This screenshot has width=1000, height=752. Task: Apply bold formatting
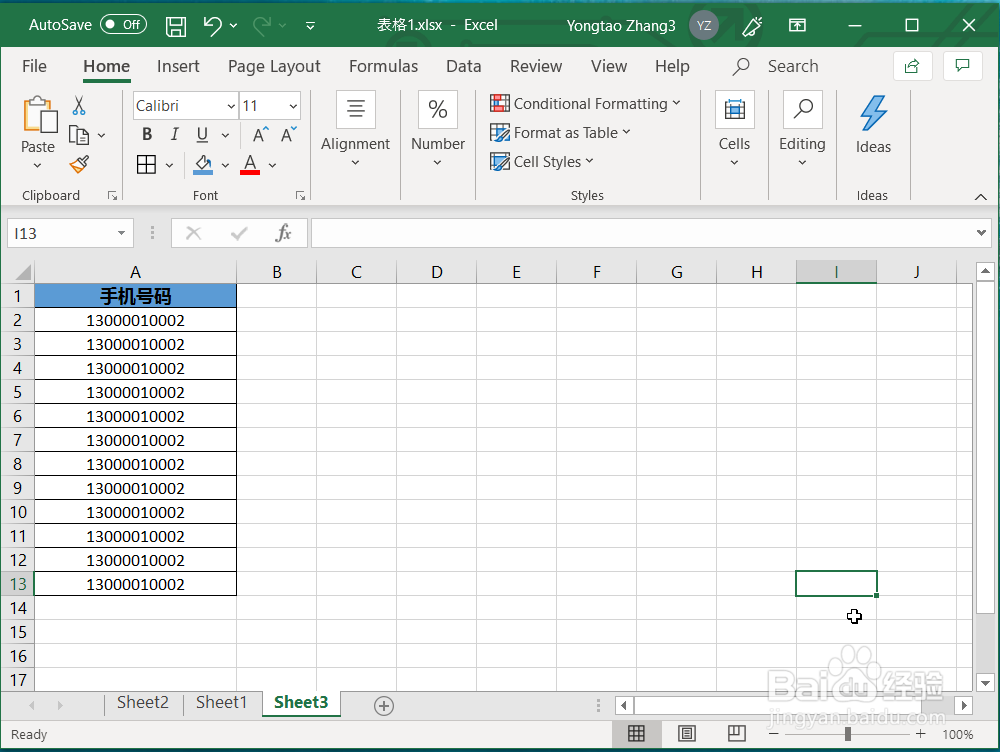(x=146, y=133)
